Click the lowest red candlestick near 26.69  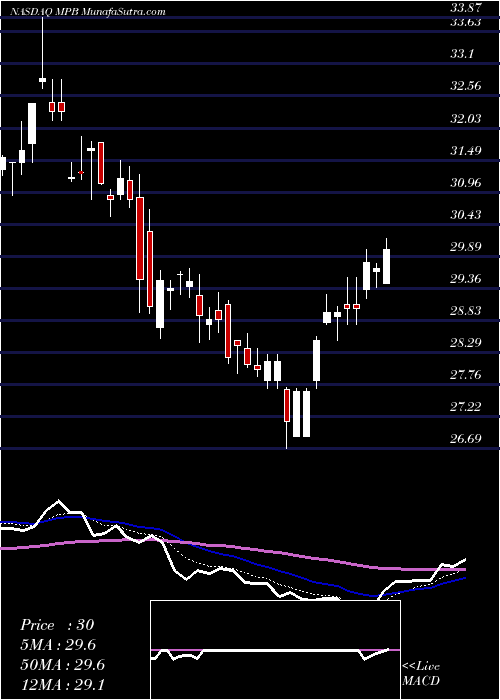coord(287,405)
